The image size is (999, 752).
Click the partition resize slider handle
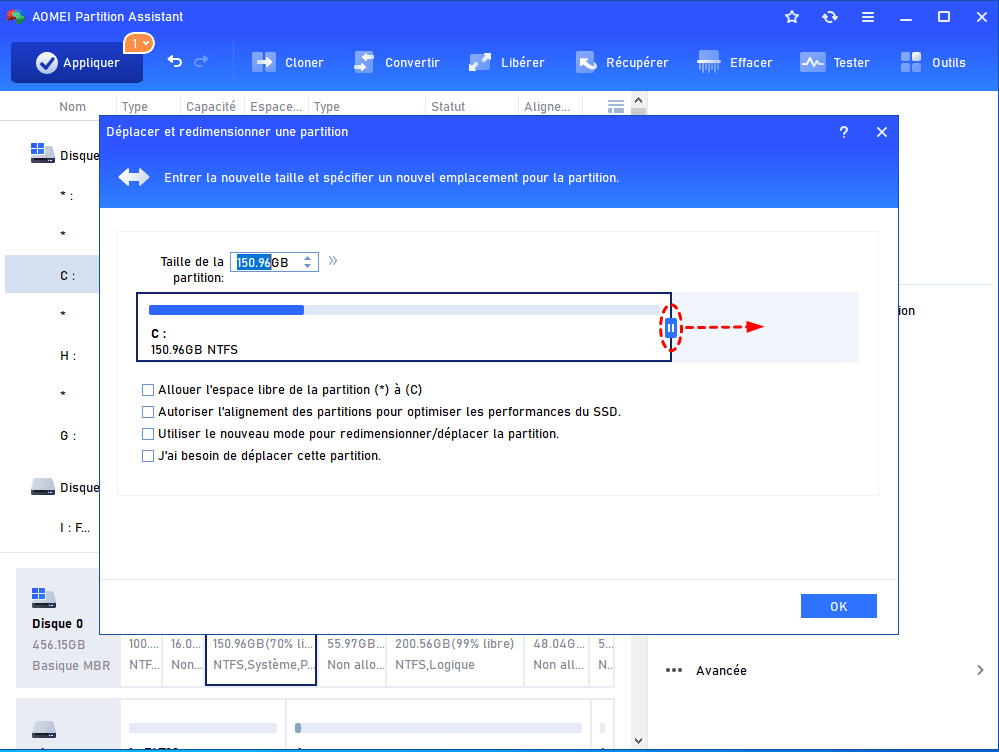tap(671, 327)
